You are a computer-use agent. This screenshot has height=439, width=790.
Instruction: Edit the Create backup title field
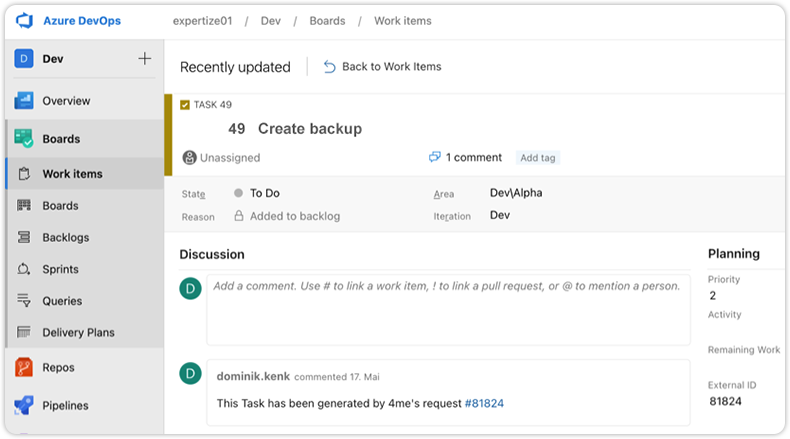pos(310,129)
